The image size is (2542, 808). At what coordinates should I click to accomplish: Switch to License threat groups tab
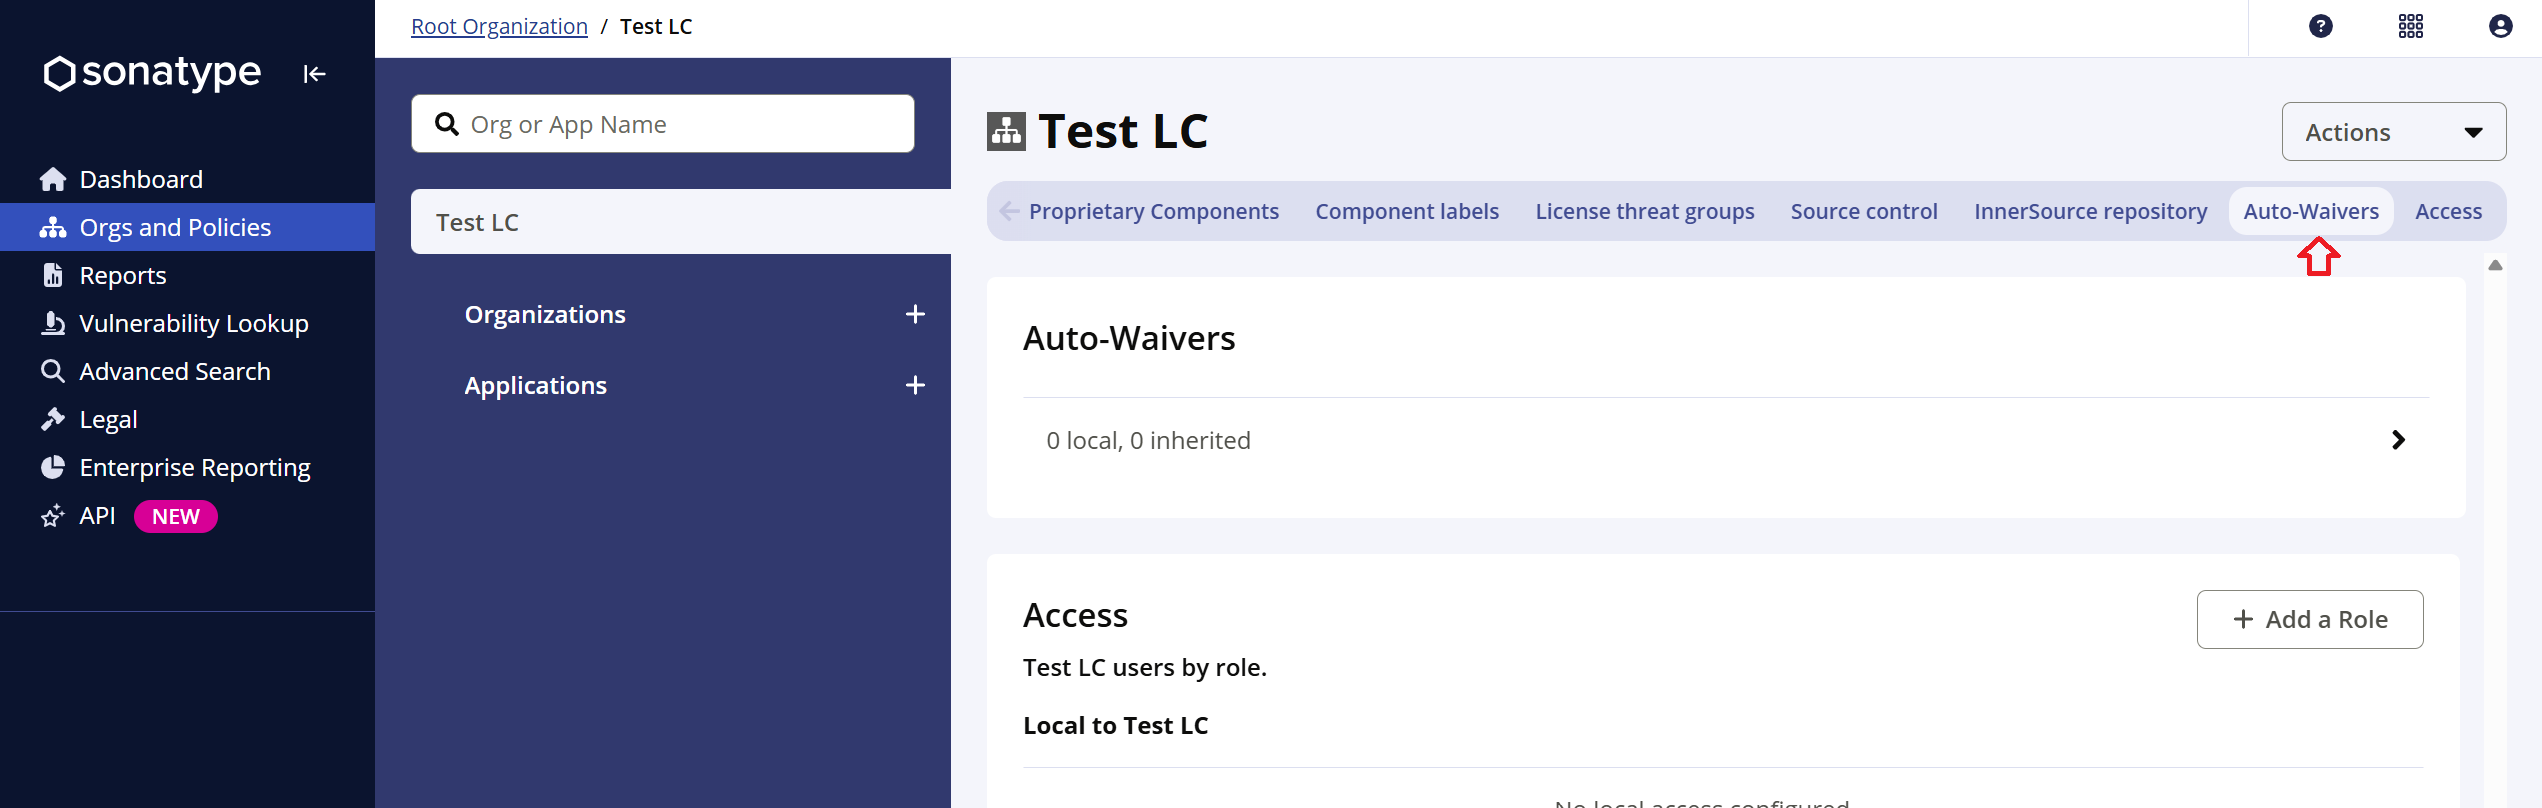pos(1645,211)
